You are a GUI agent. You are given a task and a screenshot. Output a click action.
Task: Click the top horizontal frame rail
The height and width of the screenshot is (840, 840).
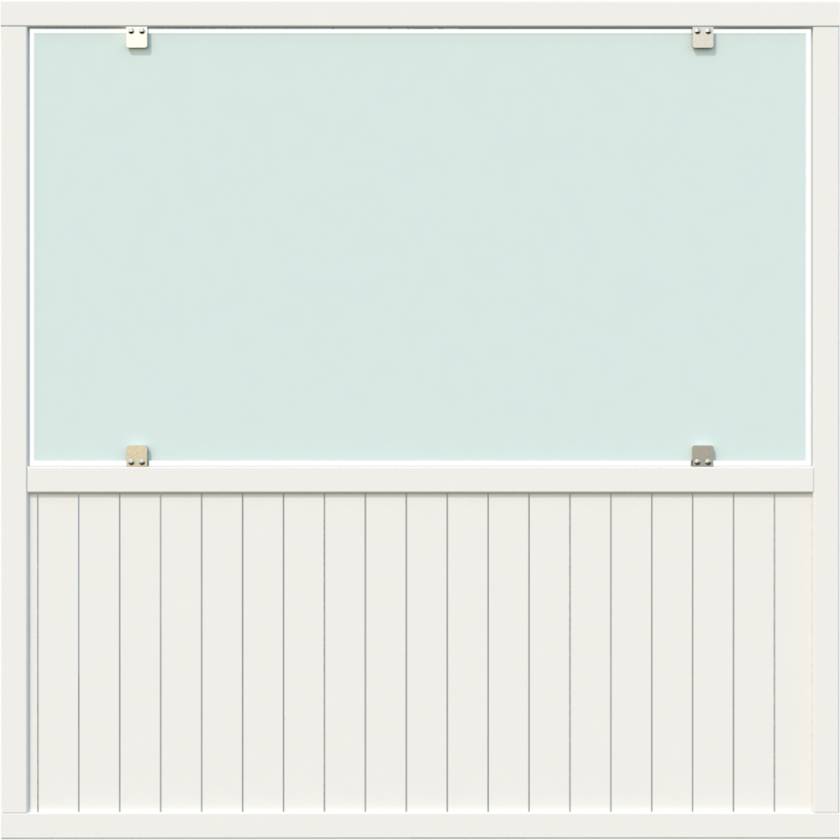point(419,13)
